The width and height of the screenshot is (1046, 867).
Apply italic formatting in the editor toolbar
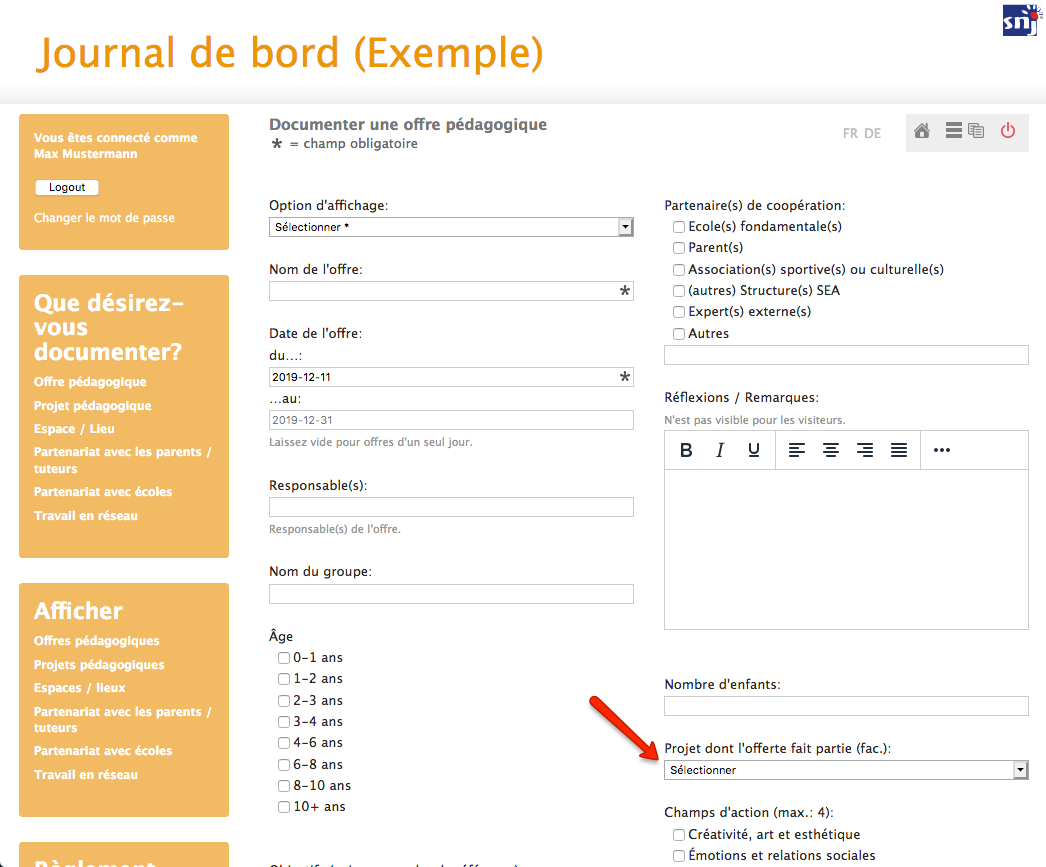pyautogui.click(x=719, y=451)
